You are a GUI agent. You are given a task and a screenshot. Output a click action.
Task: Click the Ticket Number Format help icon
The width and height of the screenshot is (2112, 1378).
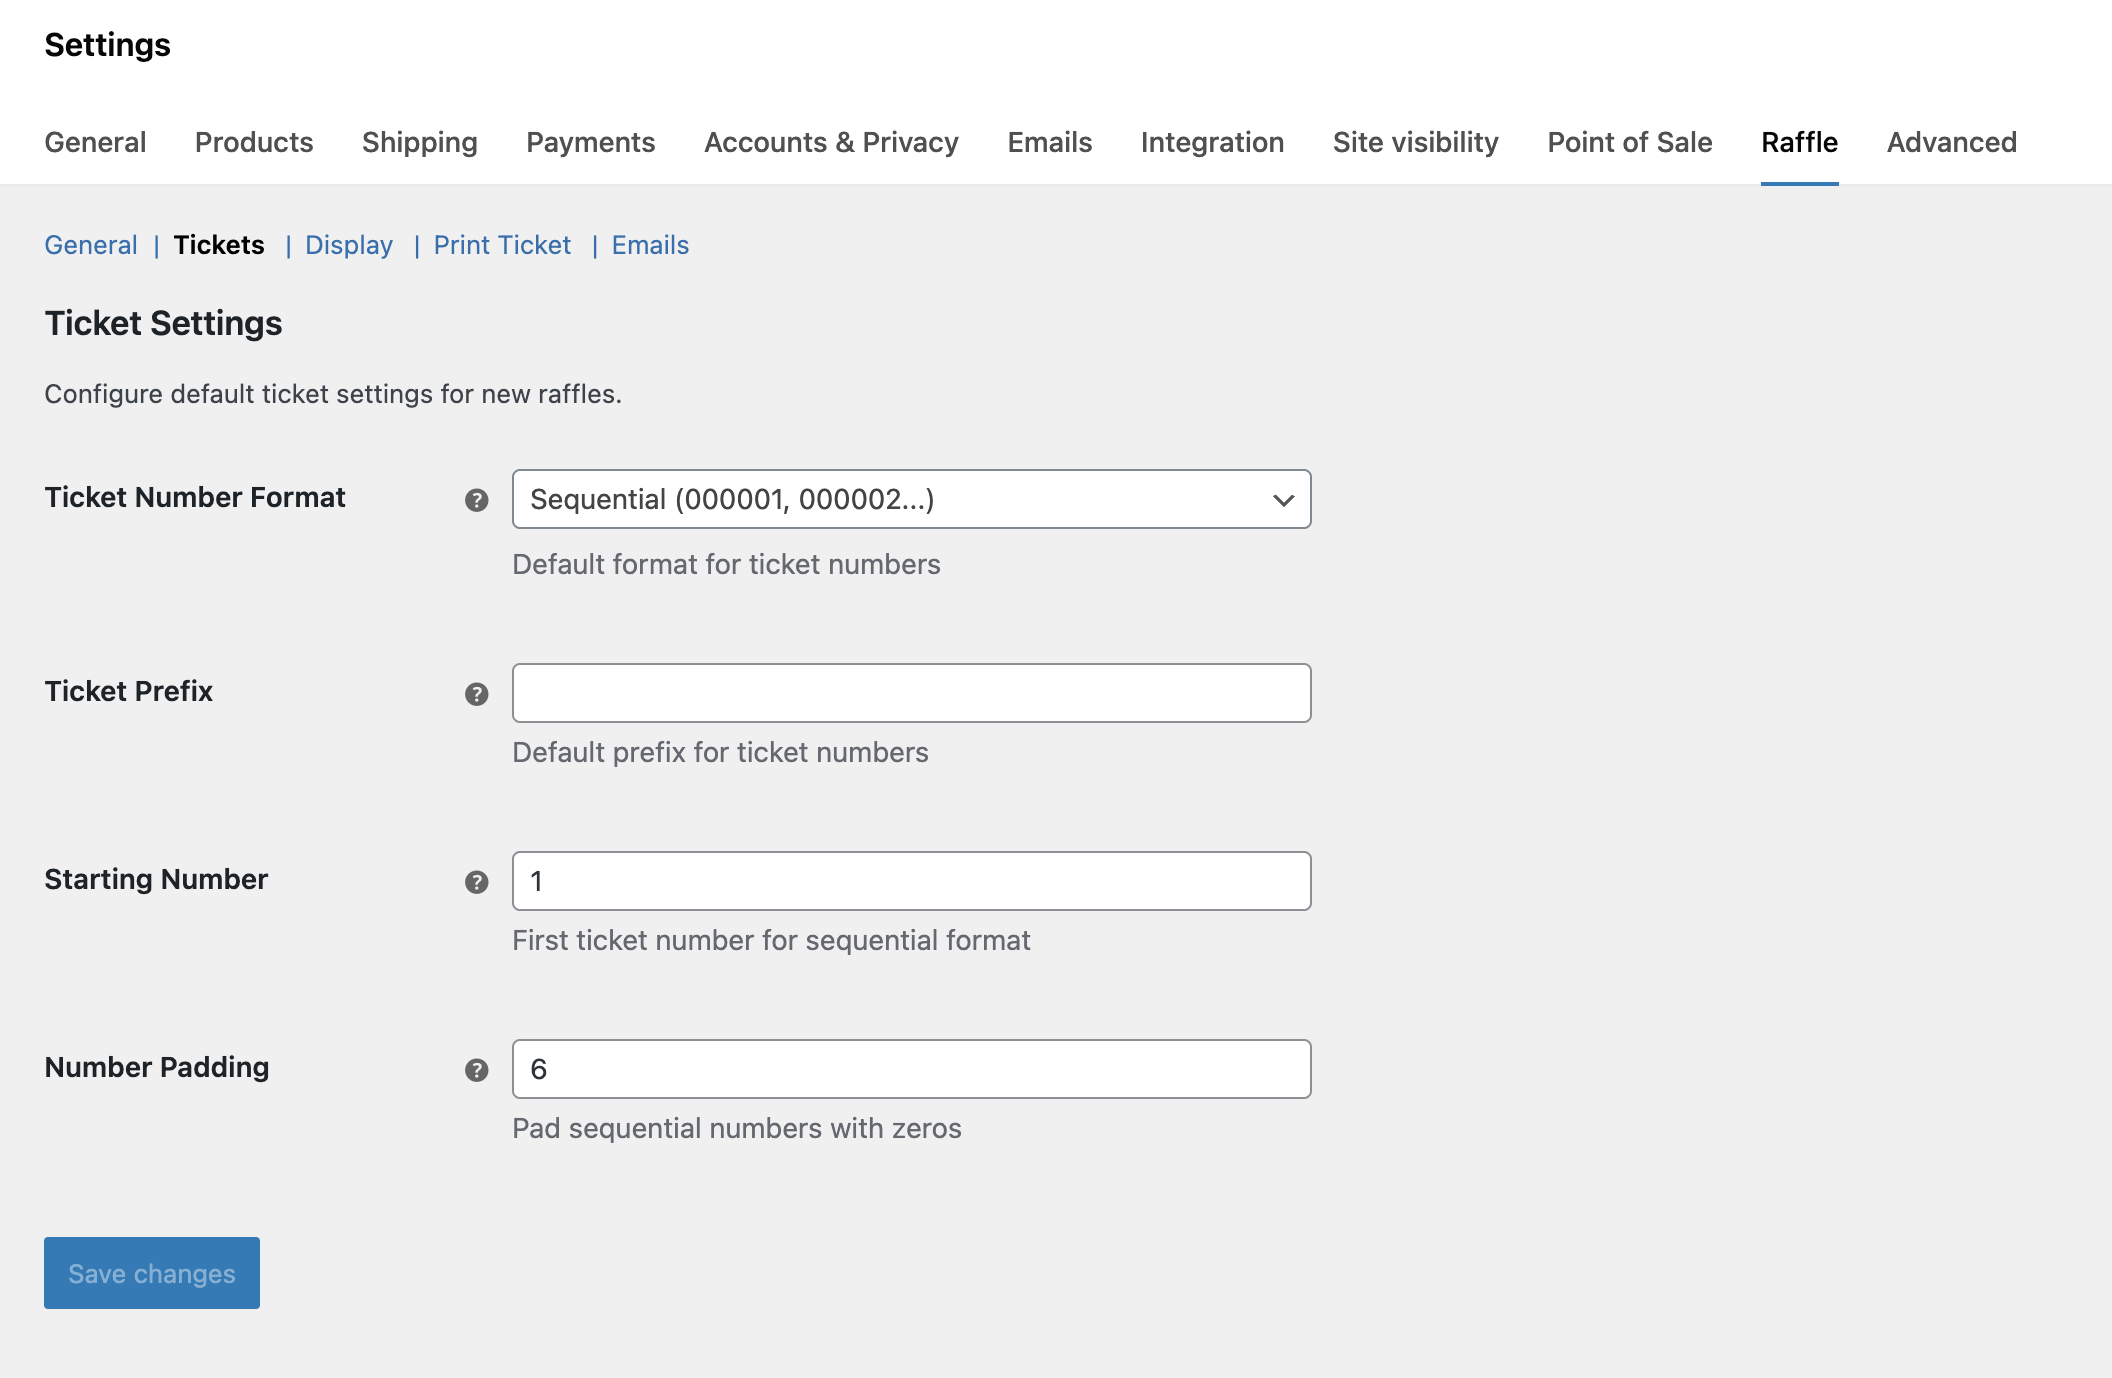[477, 500]
